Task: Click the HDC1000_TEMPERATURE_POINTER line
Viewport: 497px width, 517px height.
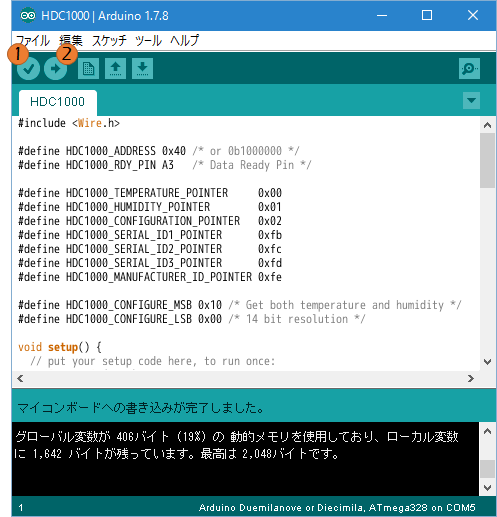Action: pyautogui.click(x=150, y=193)
